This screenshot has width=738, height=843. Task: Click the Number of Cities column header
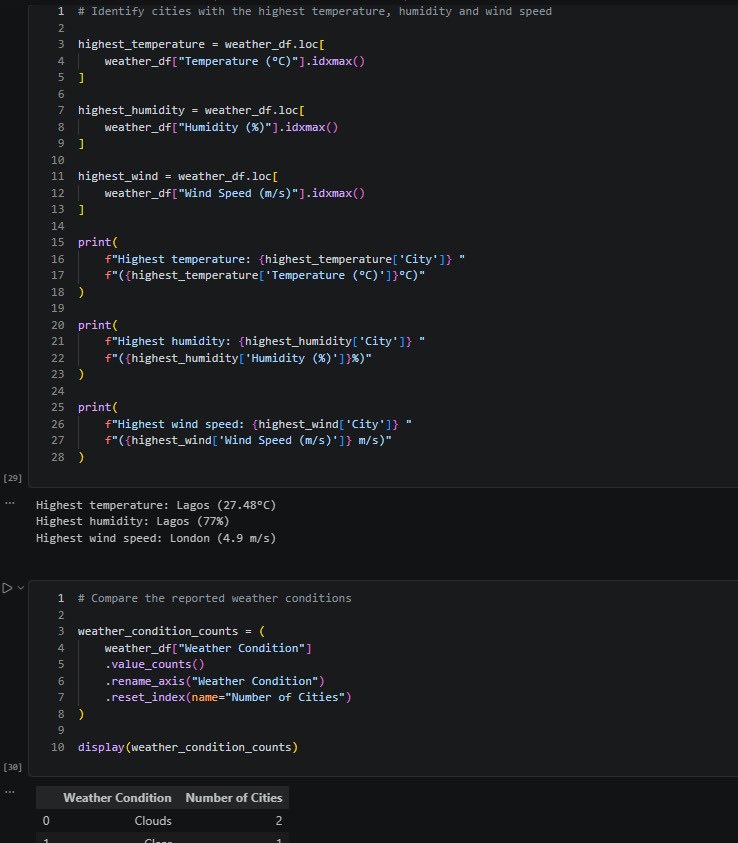[x=234, y=798]
